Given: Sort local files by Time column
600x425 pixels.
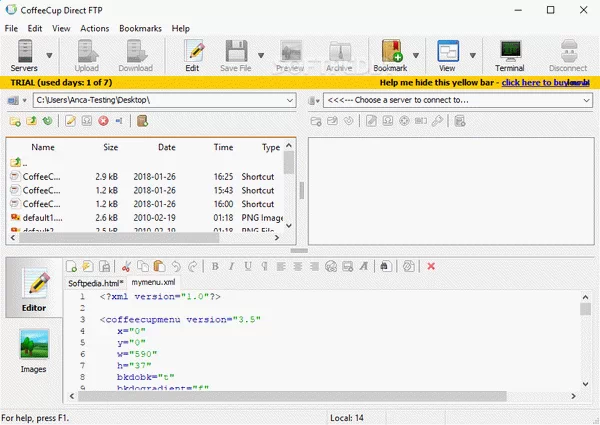Looking at the screenshot, I should (x=223, y=147).
